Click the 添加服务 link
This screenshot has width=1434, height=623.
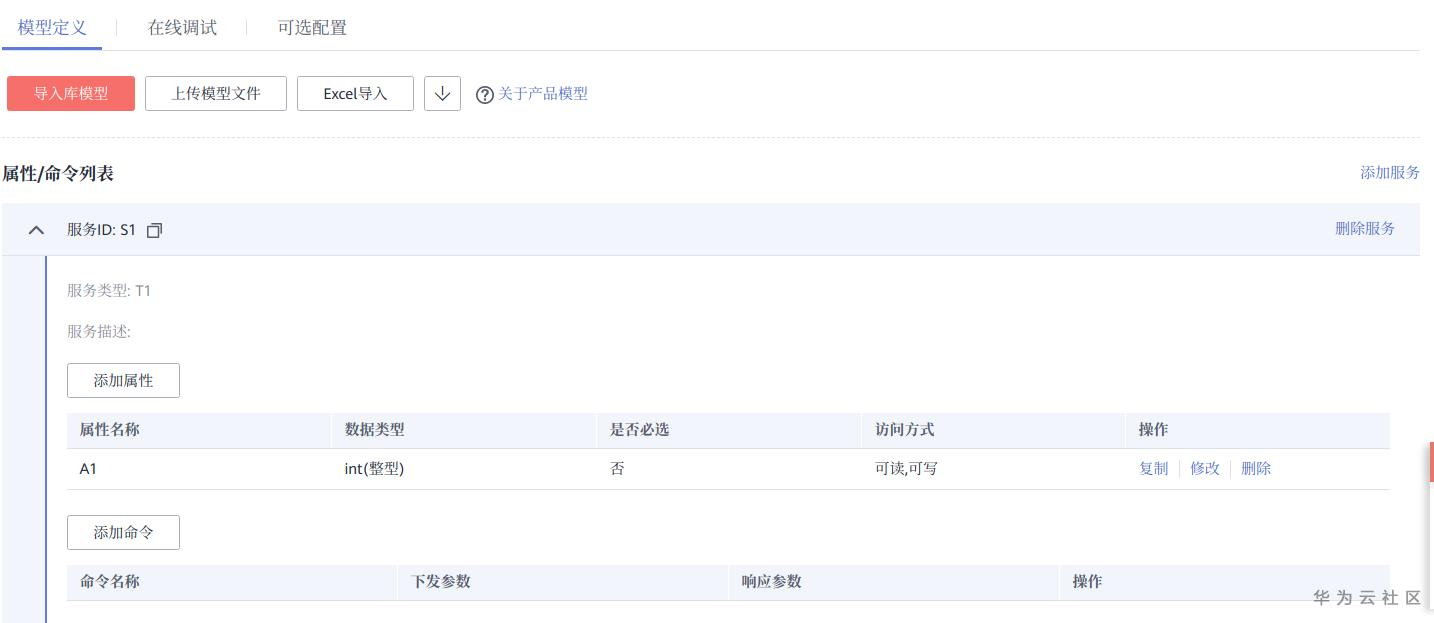[x=1389, y=172]
